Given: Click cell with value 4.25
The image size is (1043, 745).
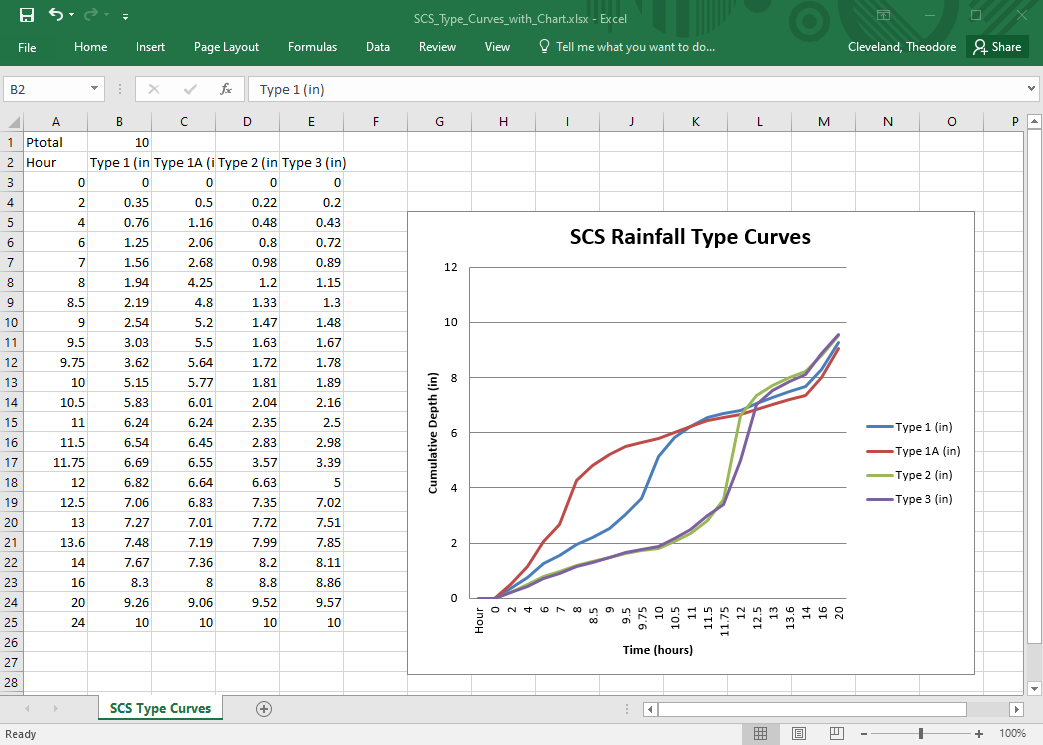Looking at the screenshot, I should pos(184,282).
